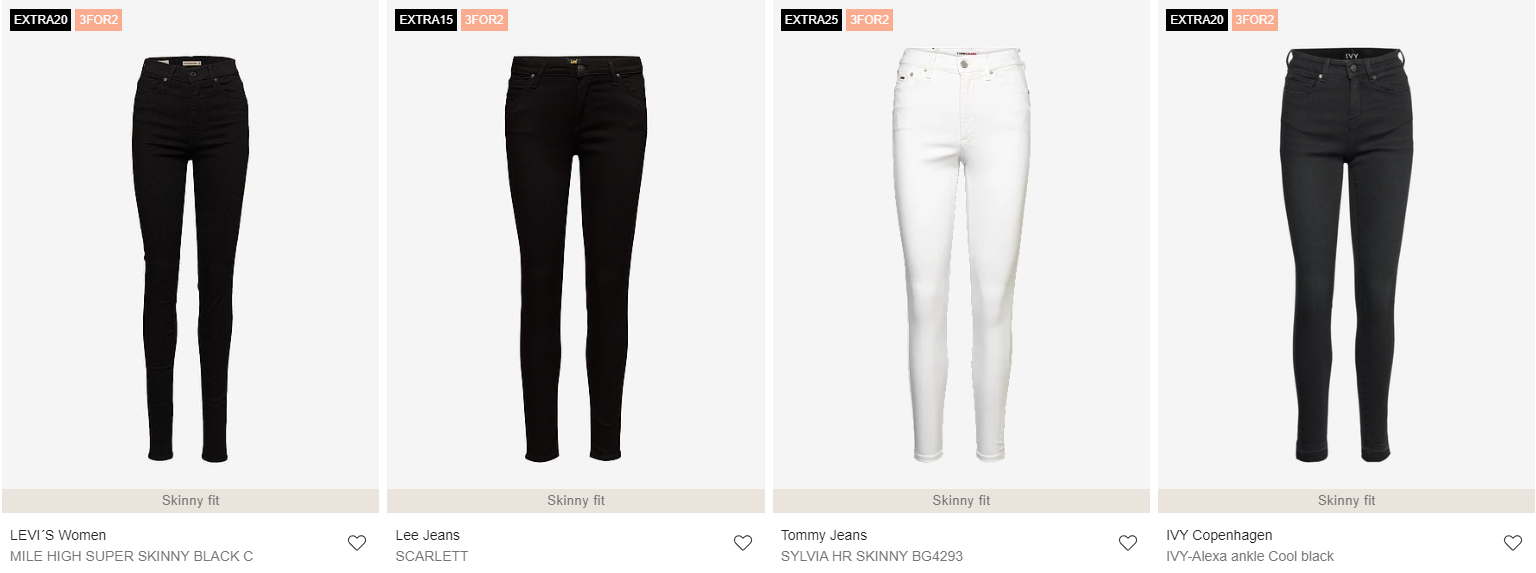
Task: Click the EXTRA15 badge on Lee Jeans
Action: tap(426, 20)
